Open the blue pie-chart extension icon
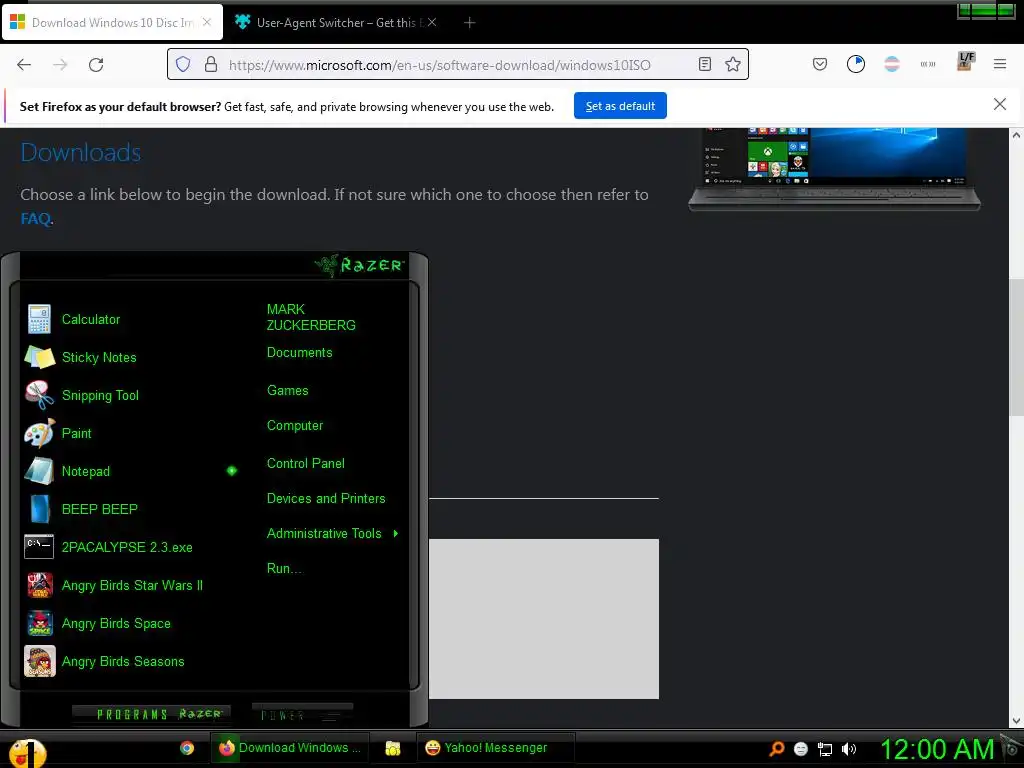1024x768 pixels. tap(856, 64)
